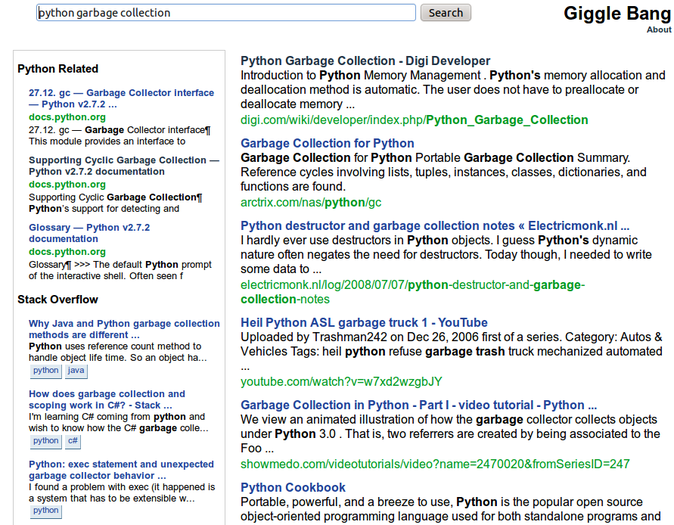The width and height of the screenshot is (674, 525).
Task: Open 'Python destructor and garbage collection notes' result
Action: coord(435,226)
